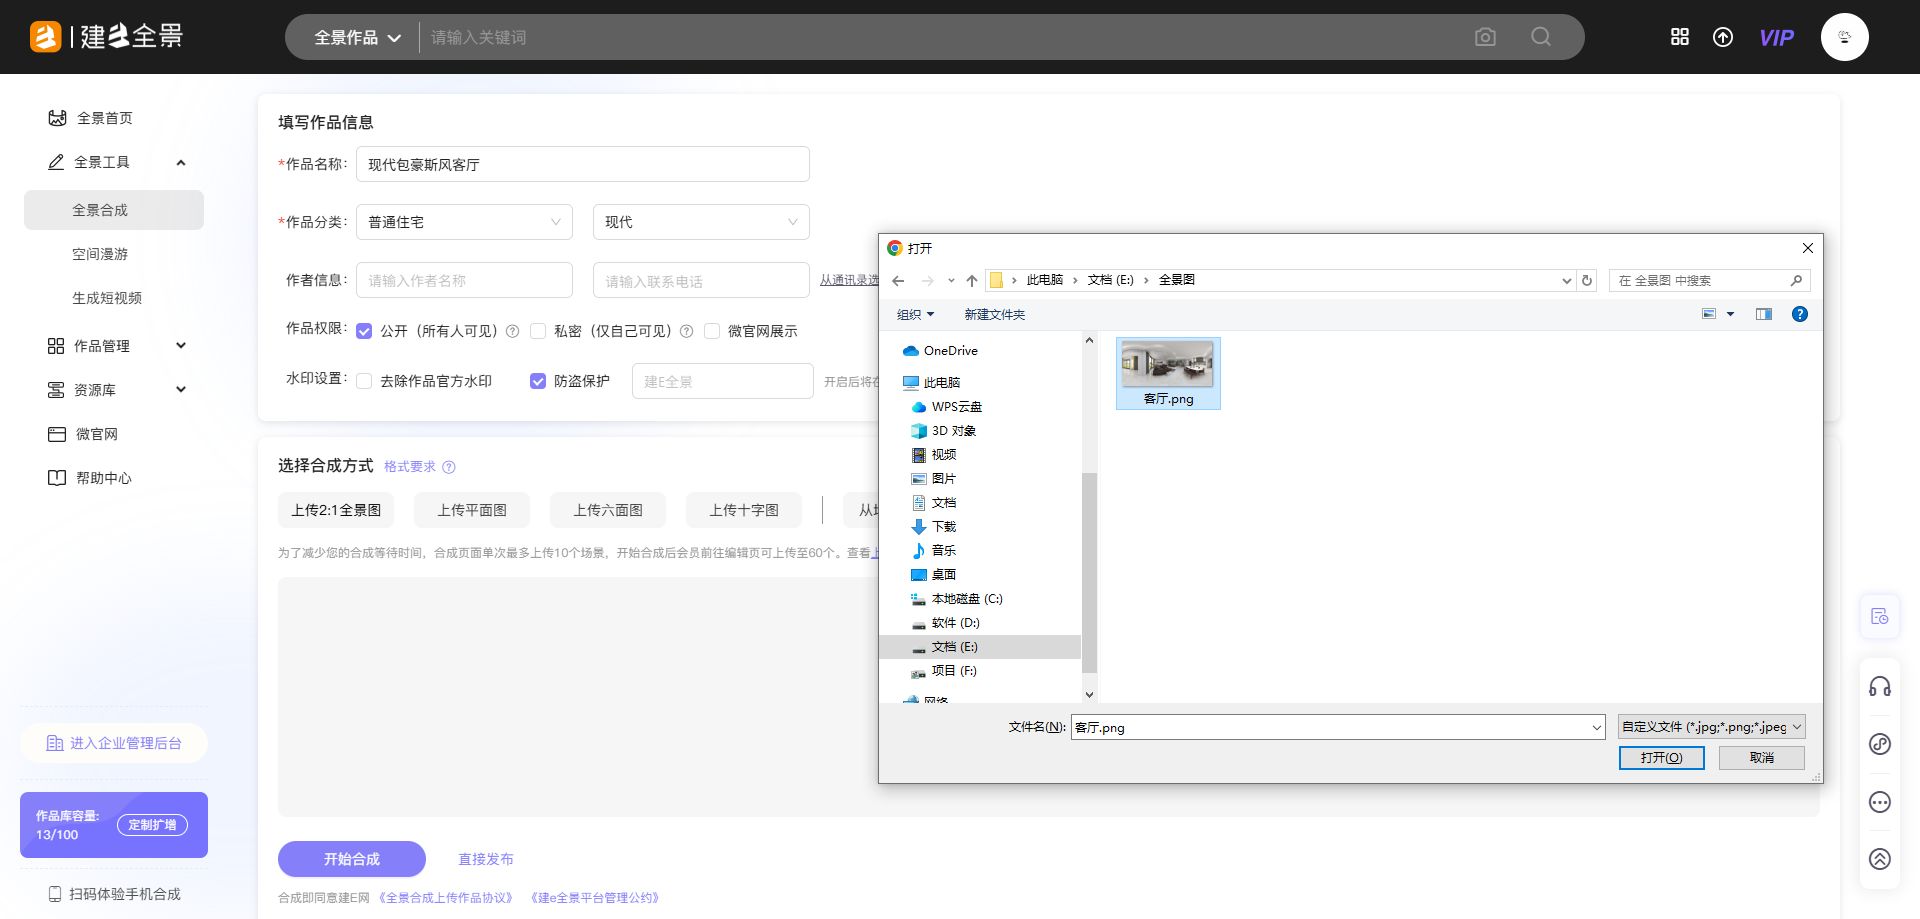This screenshot has height=919, width=1920.
Task: Click the 开始合成 button
Action: [x=352, y=859]
